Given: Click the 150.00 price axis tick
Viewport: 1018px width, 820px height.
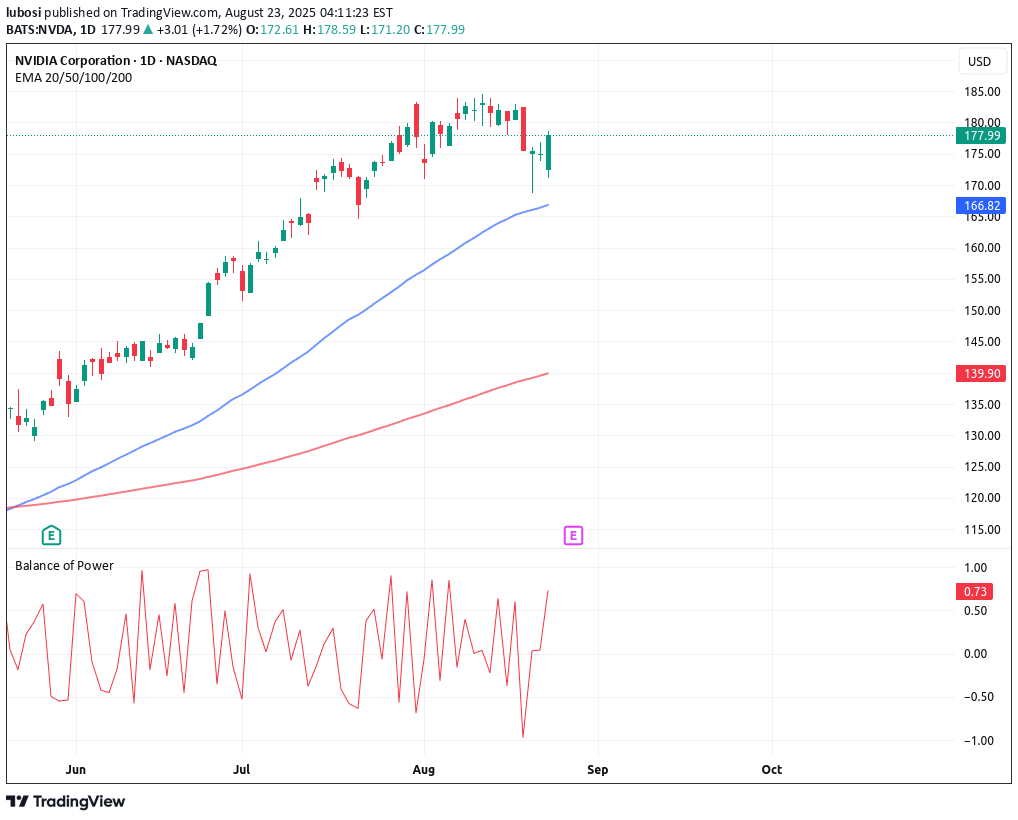Looking at the screenshot, I should click(982, 310).
